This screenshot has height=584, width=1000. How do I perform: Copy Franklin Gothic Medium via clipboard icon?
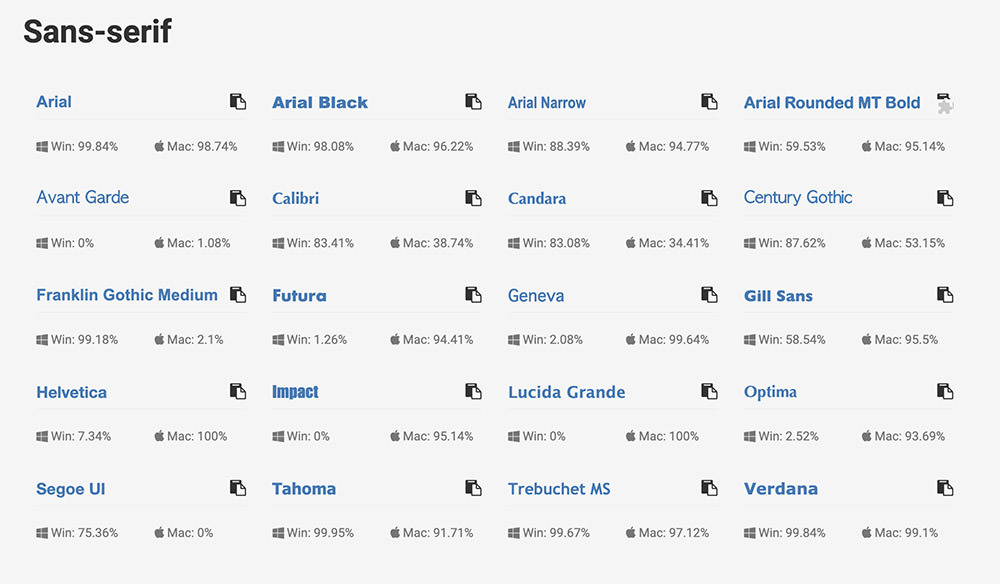coord(237,295)
